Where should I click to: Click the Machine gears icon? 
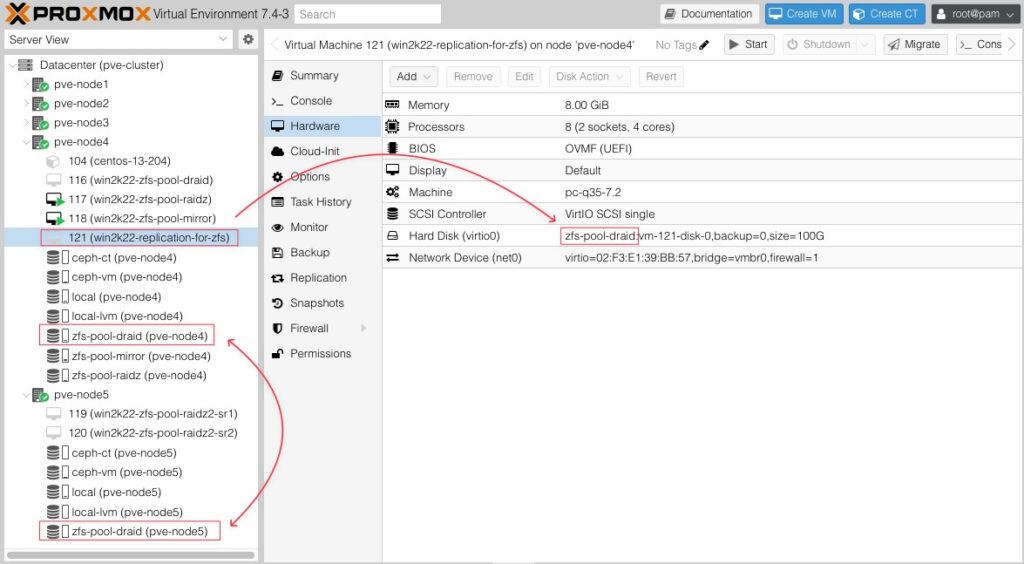[x=392, y=192]
